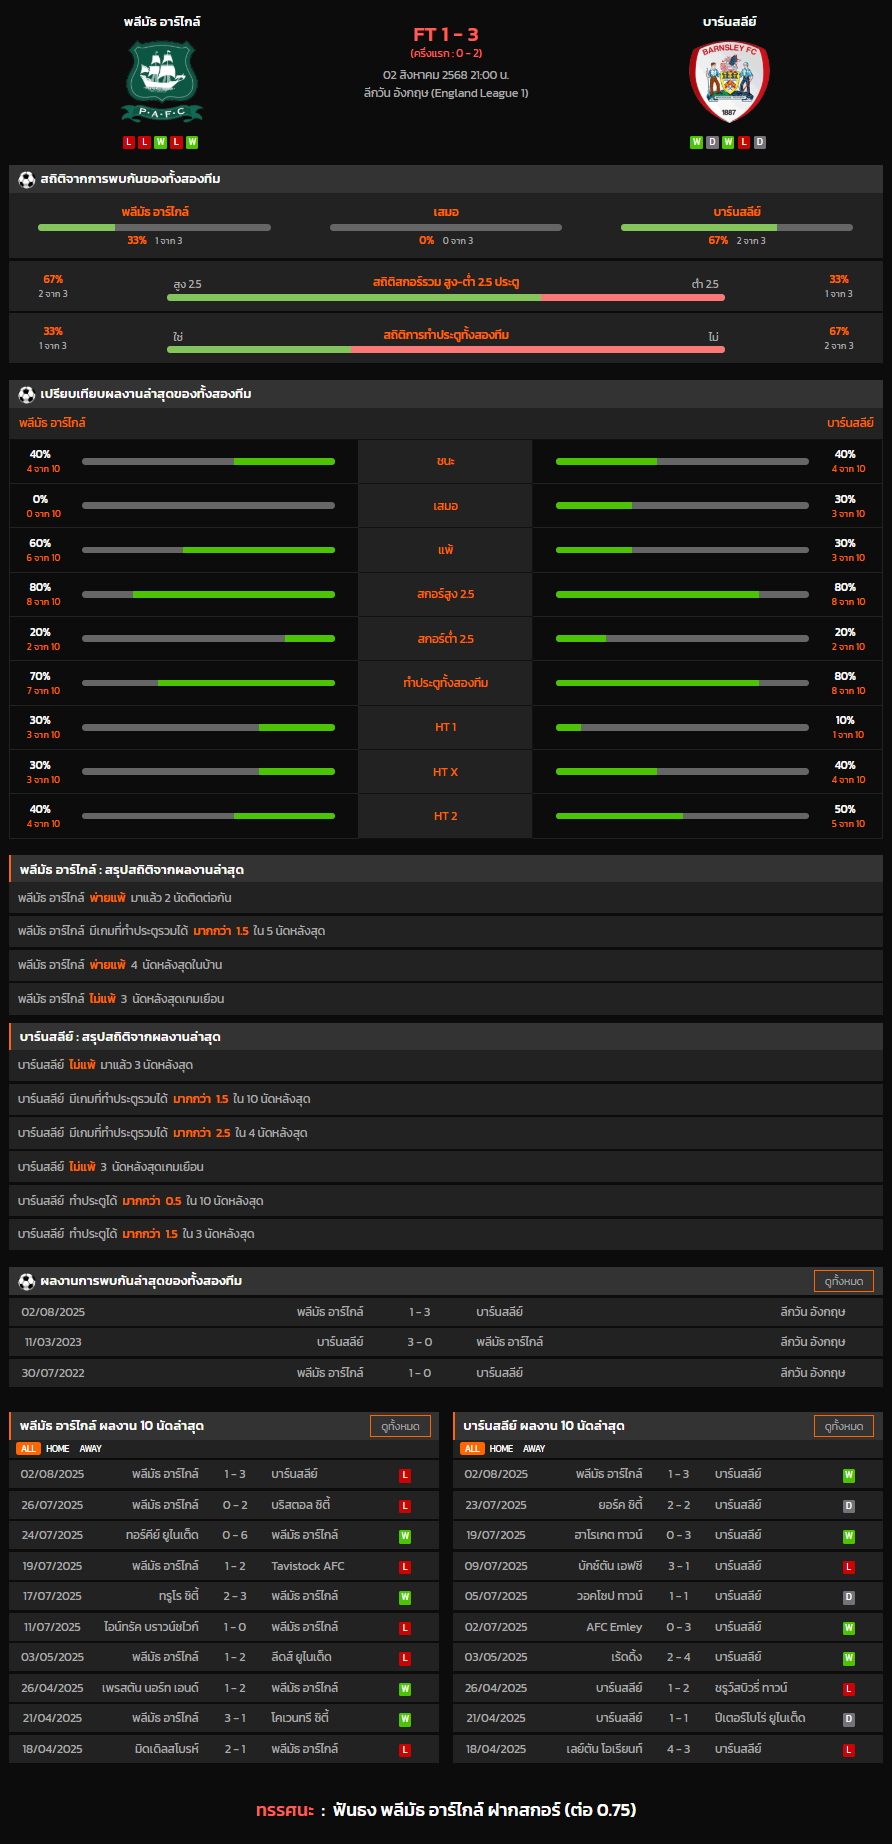Select AWAY filter in Plymouth last 10 matches

(91, 1449)
